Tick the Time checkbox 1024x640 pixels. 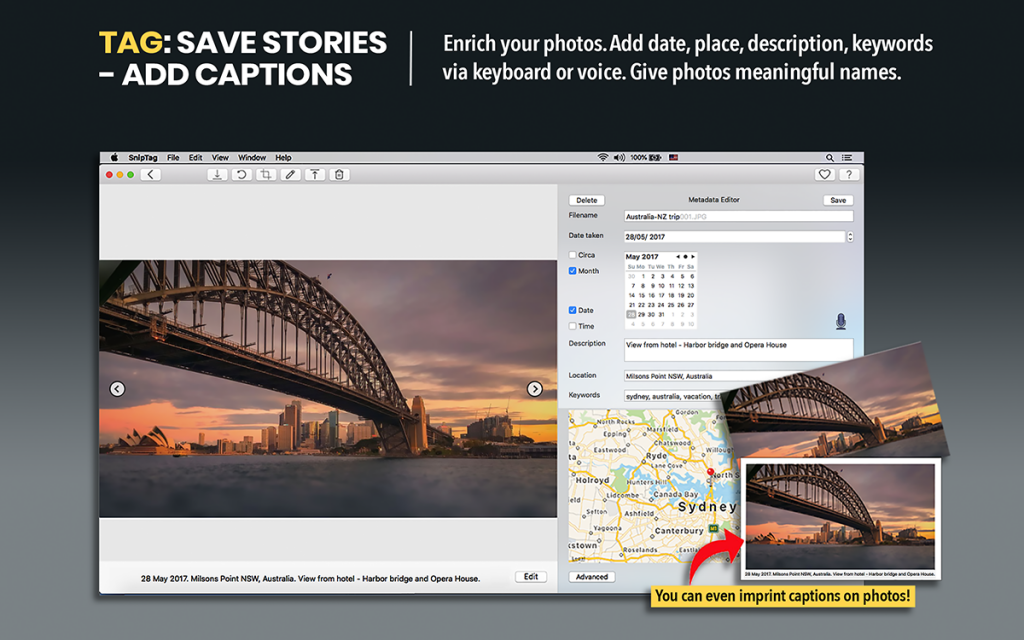pyautogui.click(x=572, y=326)
